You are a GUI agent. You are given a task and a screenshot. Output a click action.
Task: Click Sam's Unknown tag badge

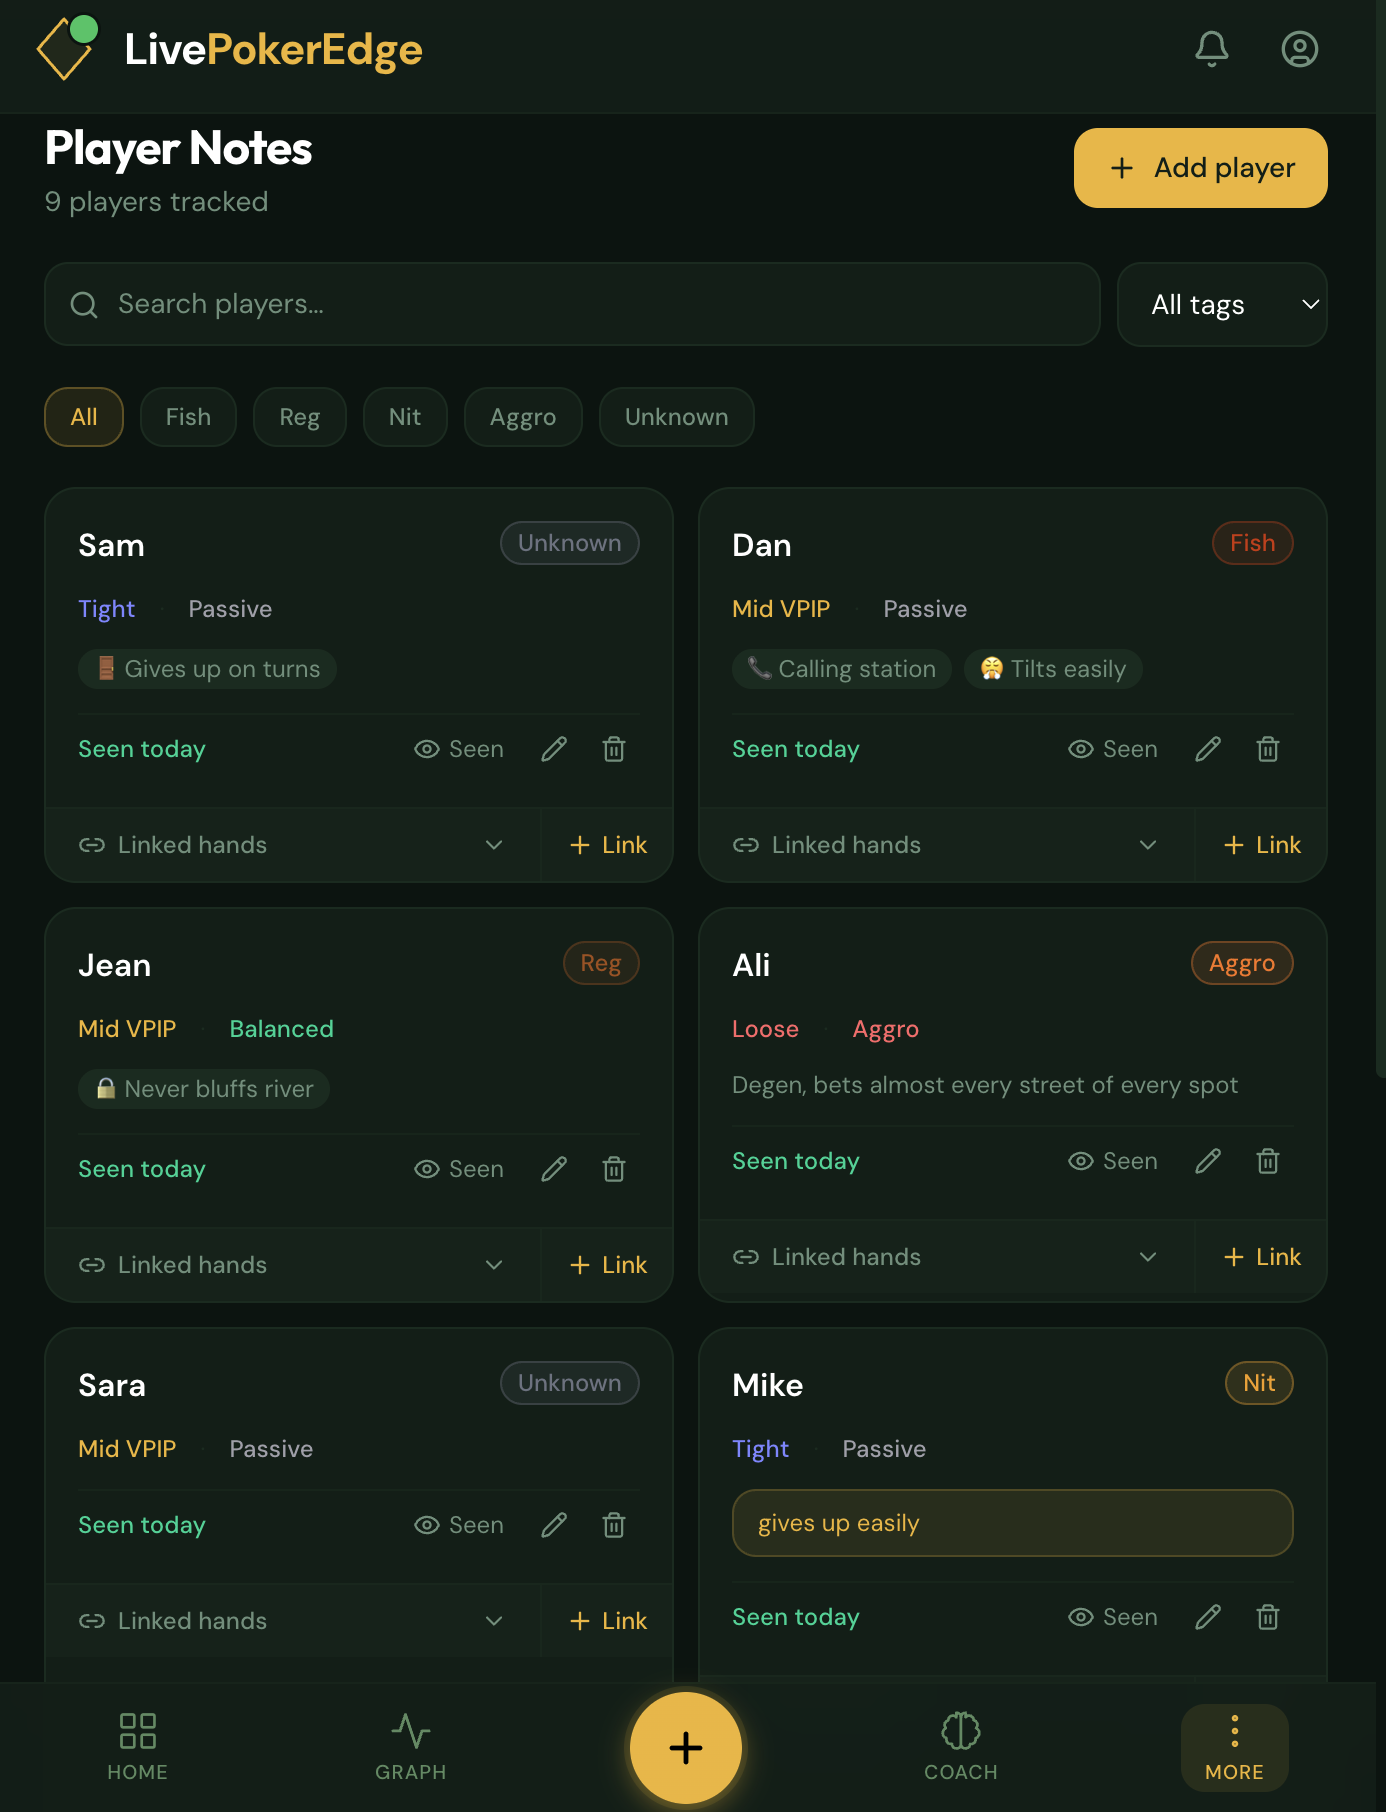coord(569,543)
